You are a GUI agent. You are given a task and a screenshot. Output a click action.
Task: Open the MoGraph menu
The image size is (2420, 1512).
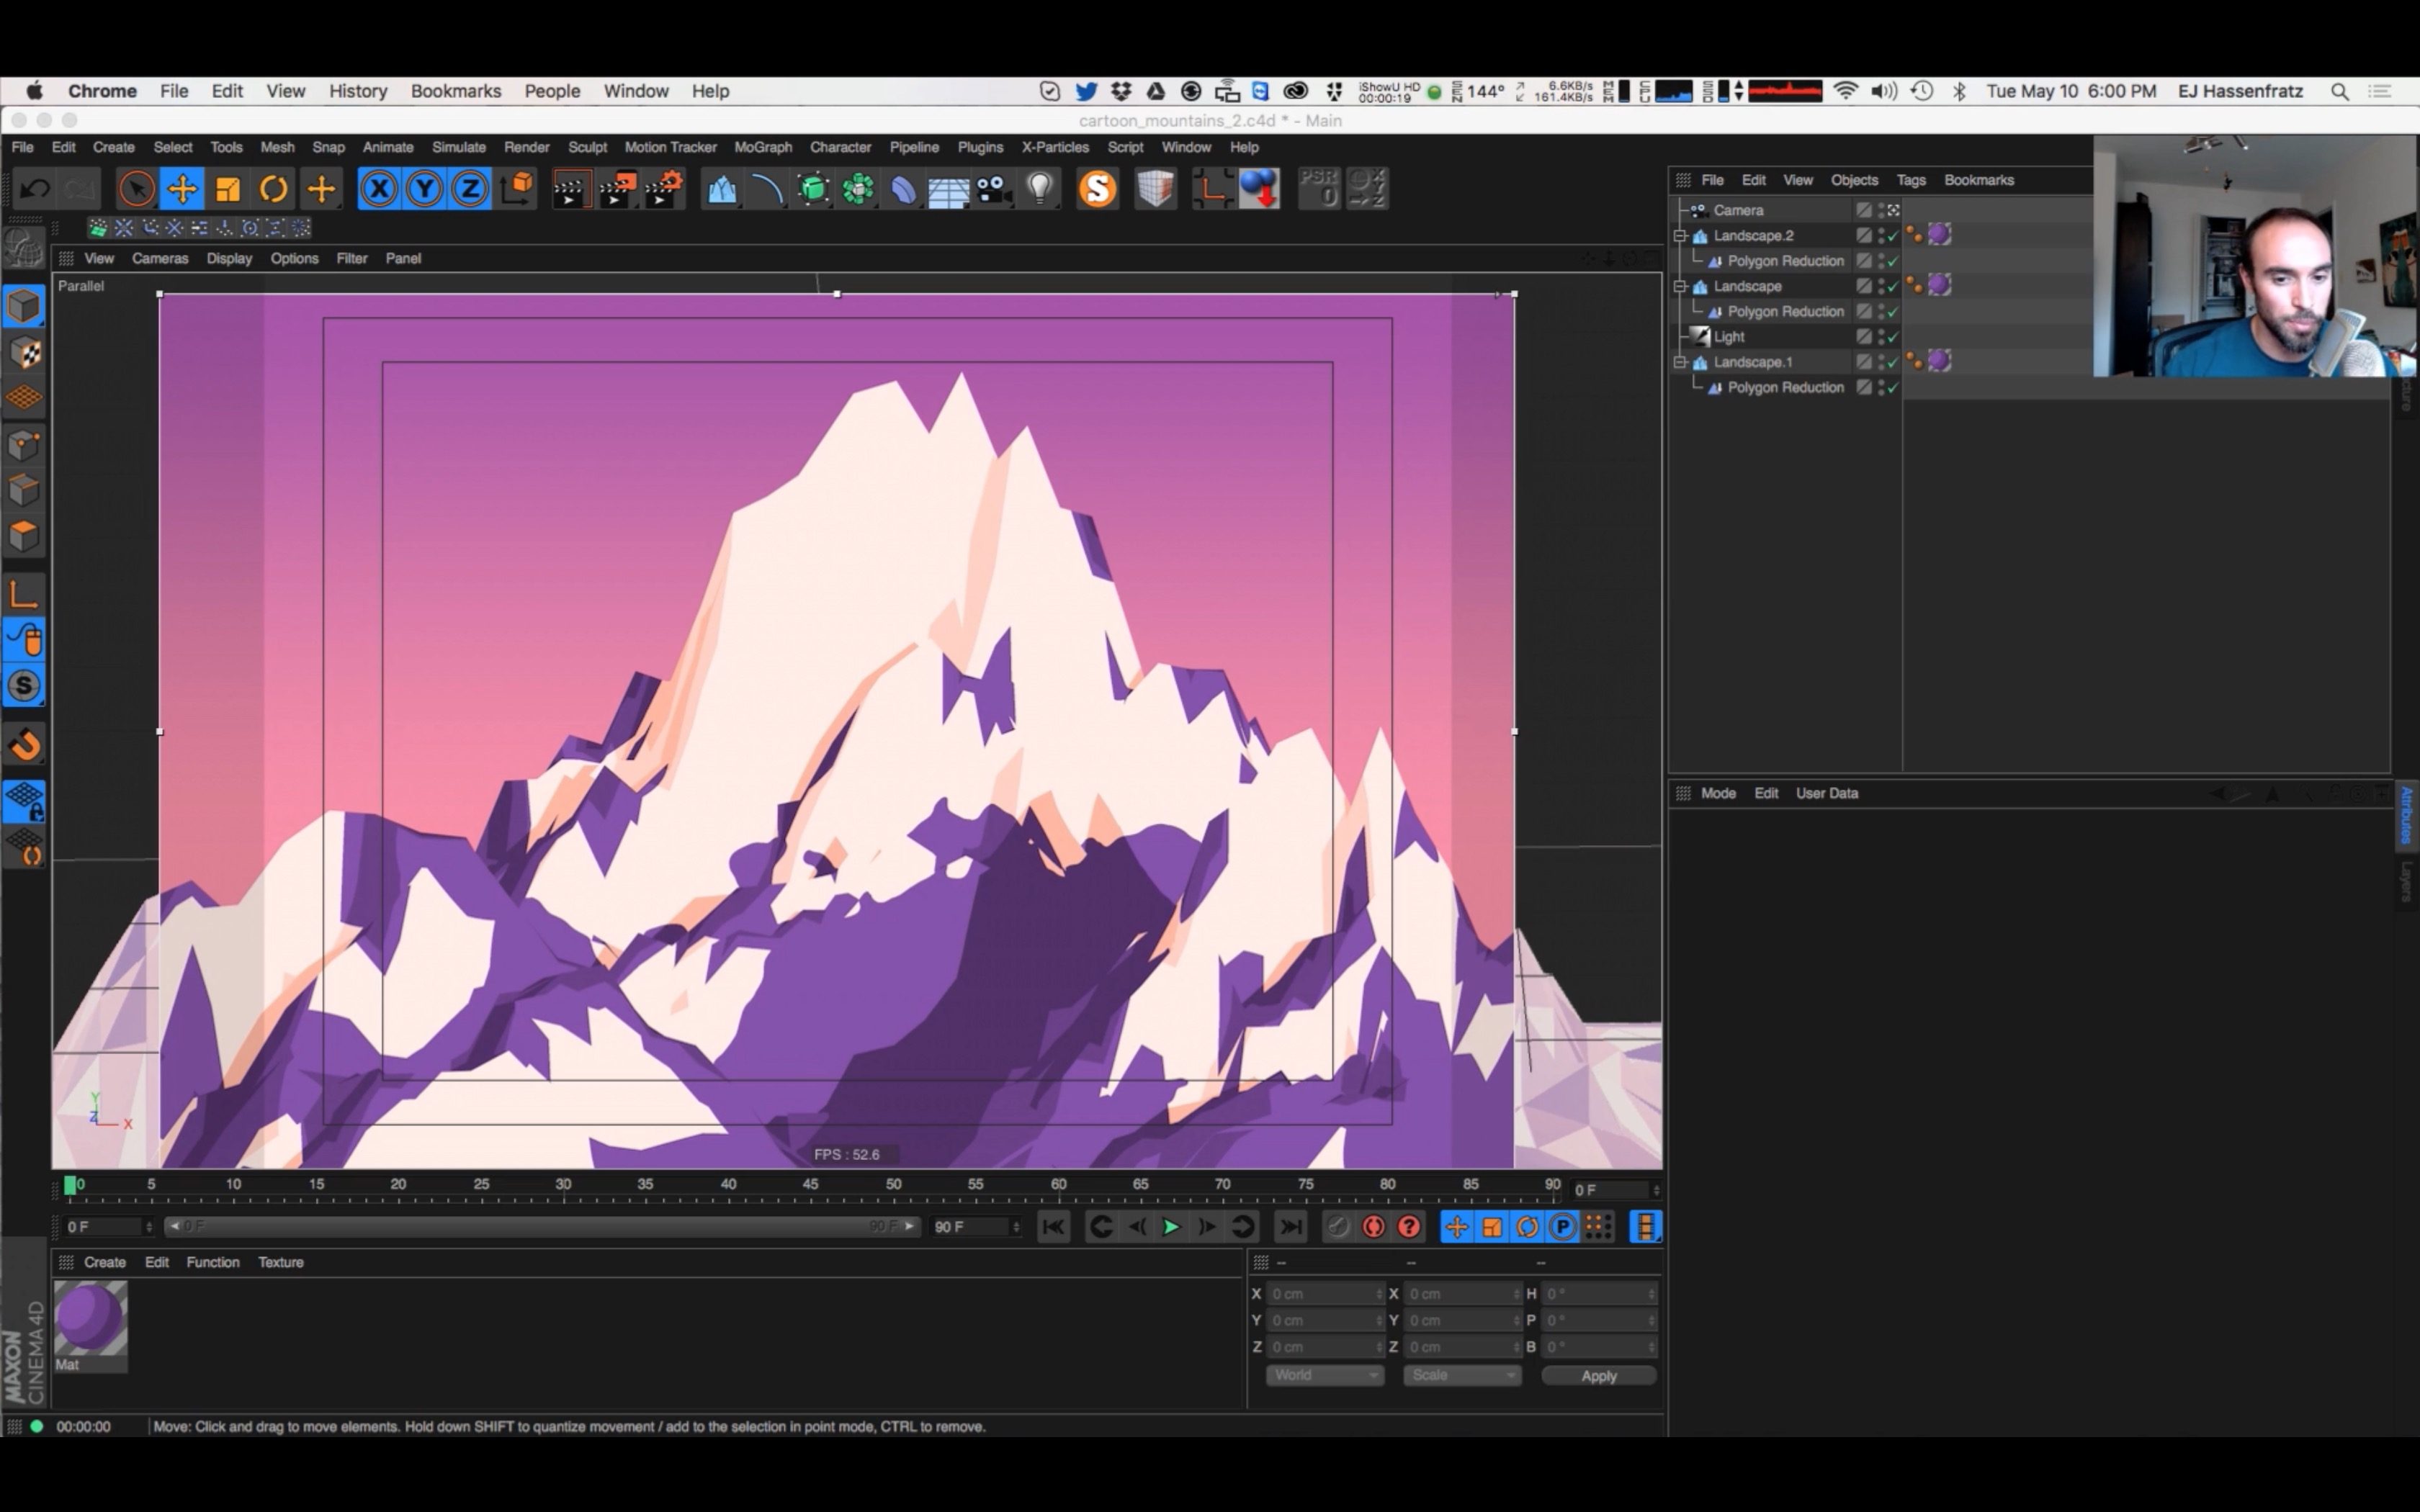(763, 147)
